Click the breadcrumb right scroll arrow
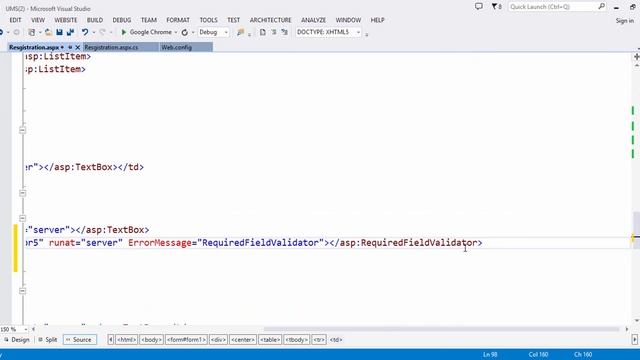 click(635, 340)
